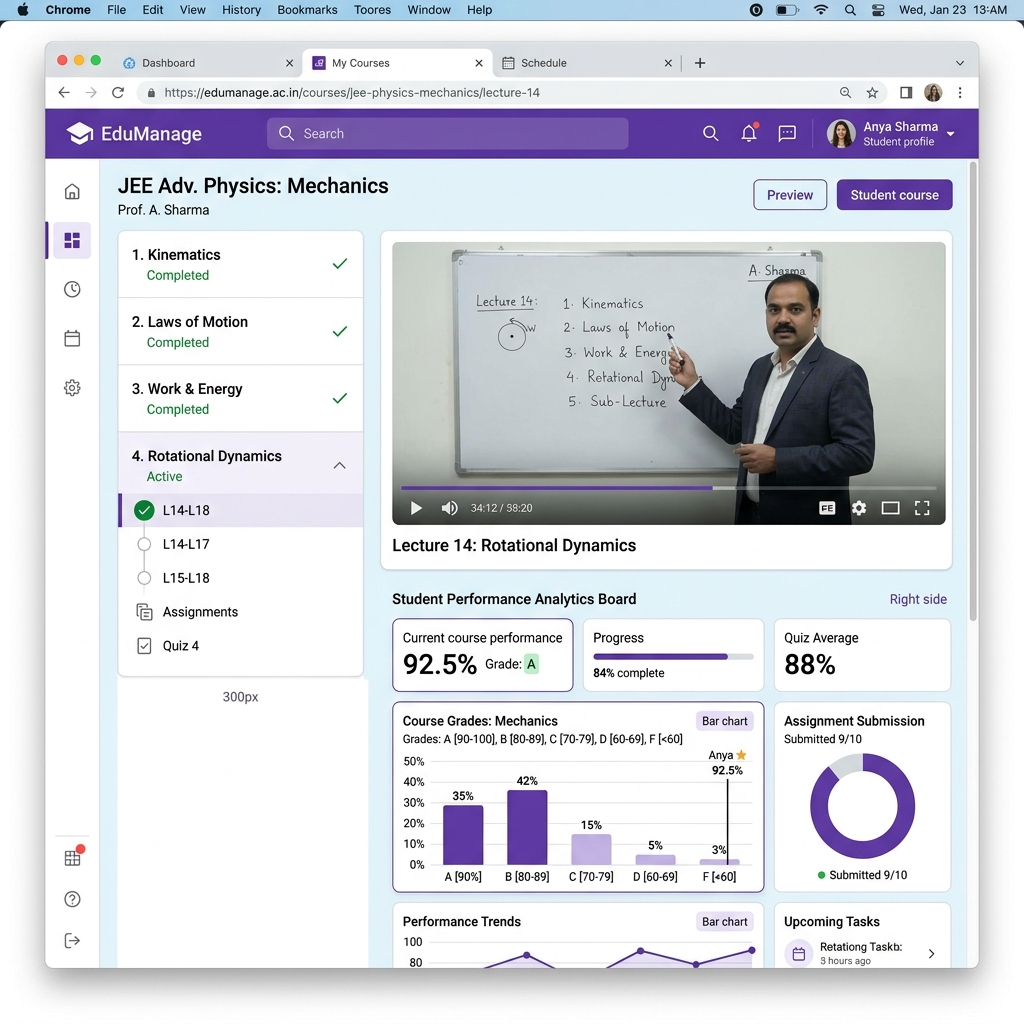Screen dimensions: 1024x1024
Task: Open the Bookmarks menu in menu bar
Action: pos(306,10)
